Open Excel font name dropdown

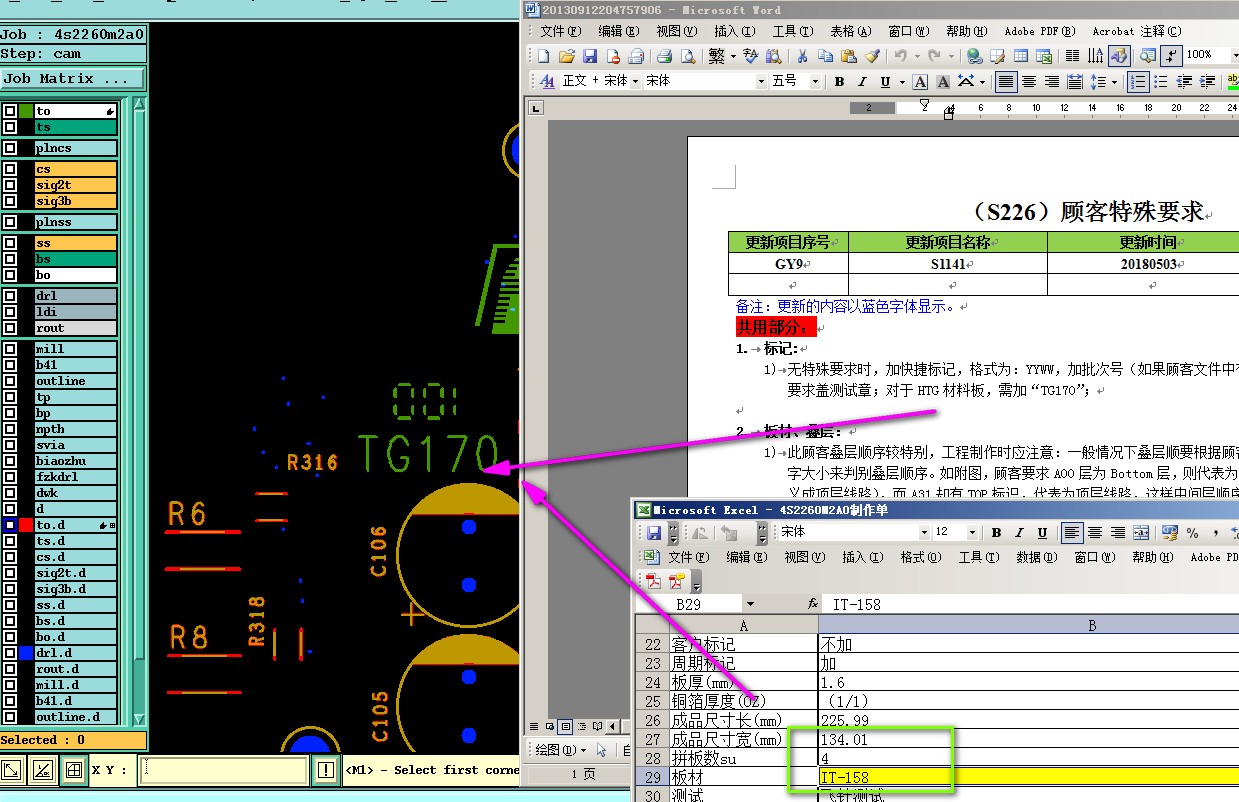tap(923, 532)
